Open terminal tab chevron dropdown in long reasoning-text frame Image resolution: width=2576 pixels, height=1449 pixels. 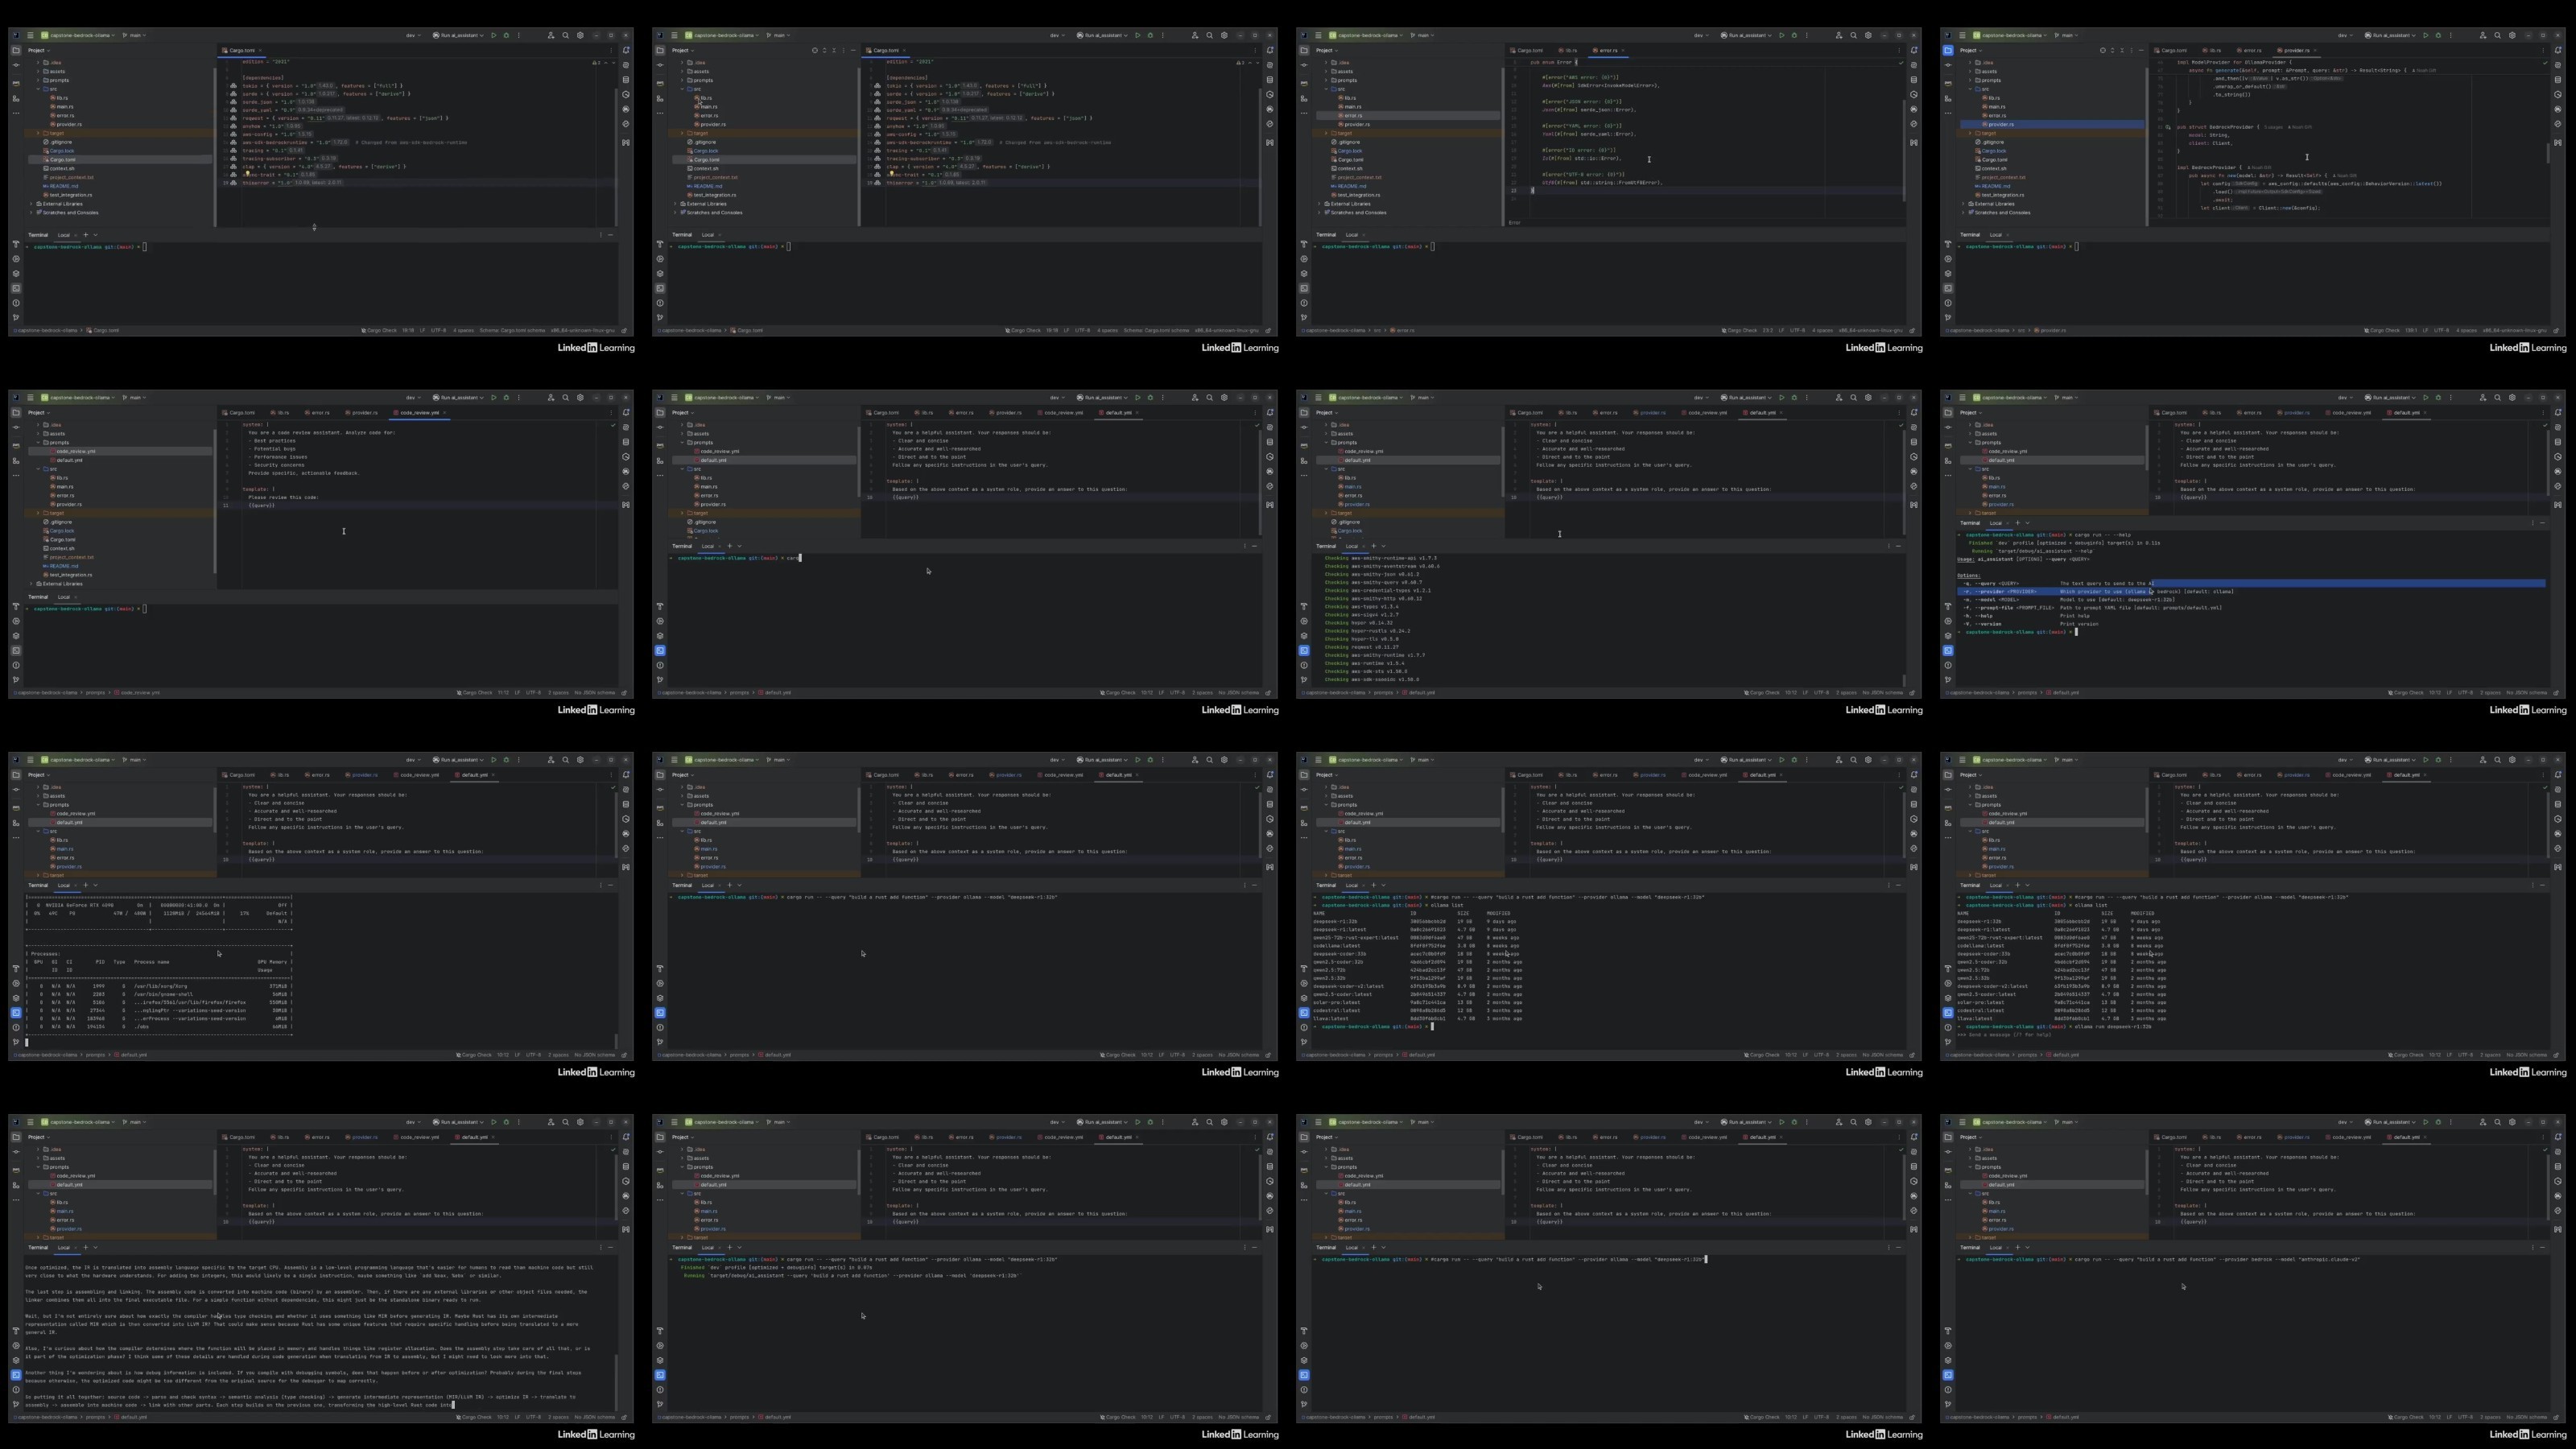coord(95,1247)
